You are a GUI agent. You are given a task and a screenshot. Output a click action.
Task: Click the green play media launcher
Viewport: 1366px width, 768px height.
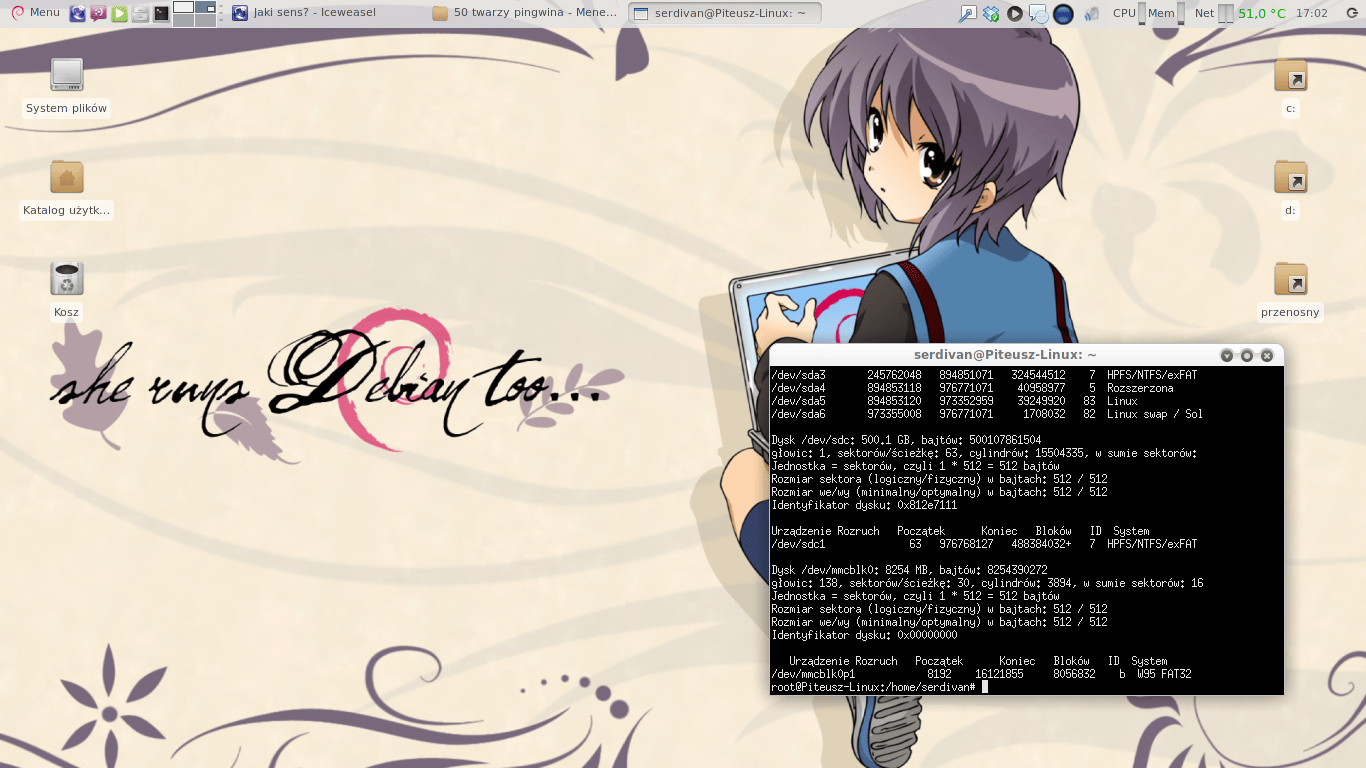click(119, 13)
